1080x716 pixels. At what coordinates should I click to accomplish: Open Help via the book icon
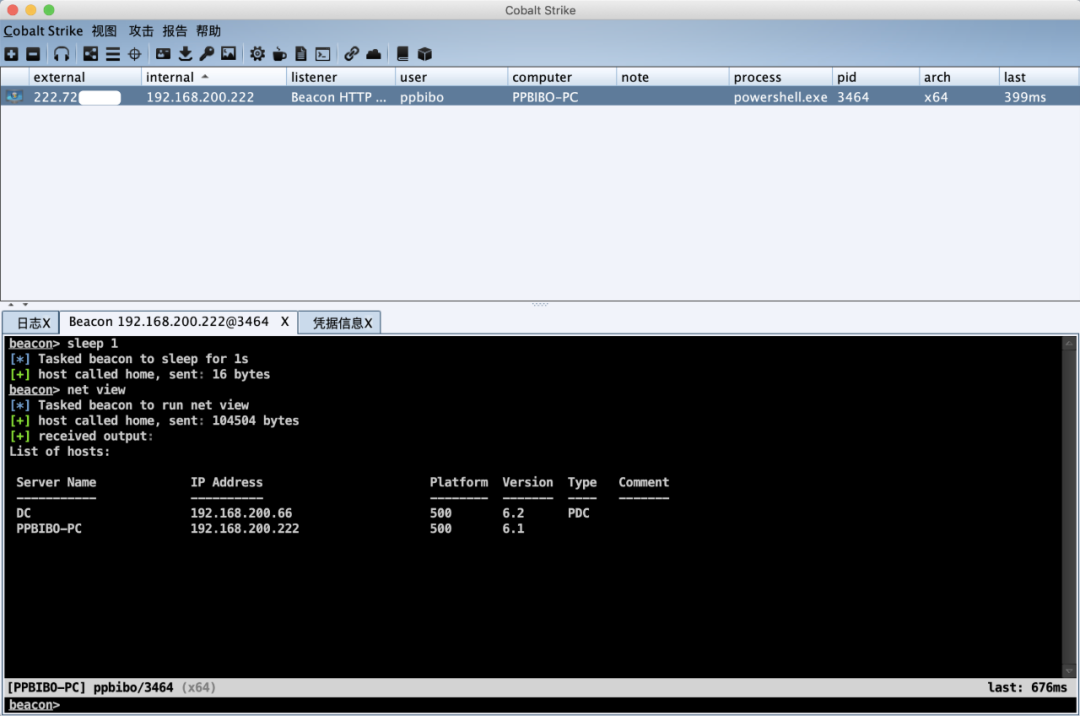[402, 54]
